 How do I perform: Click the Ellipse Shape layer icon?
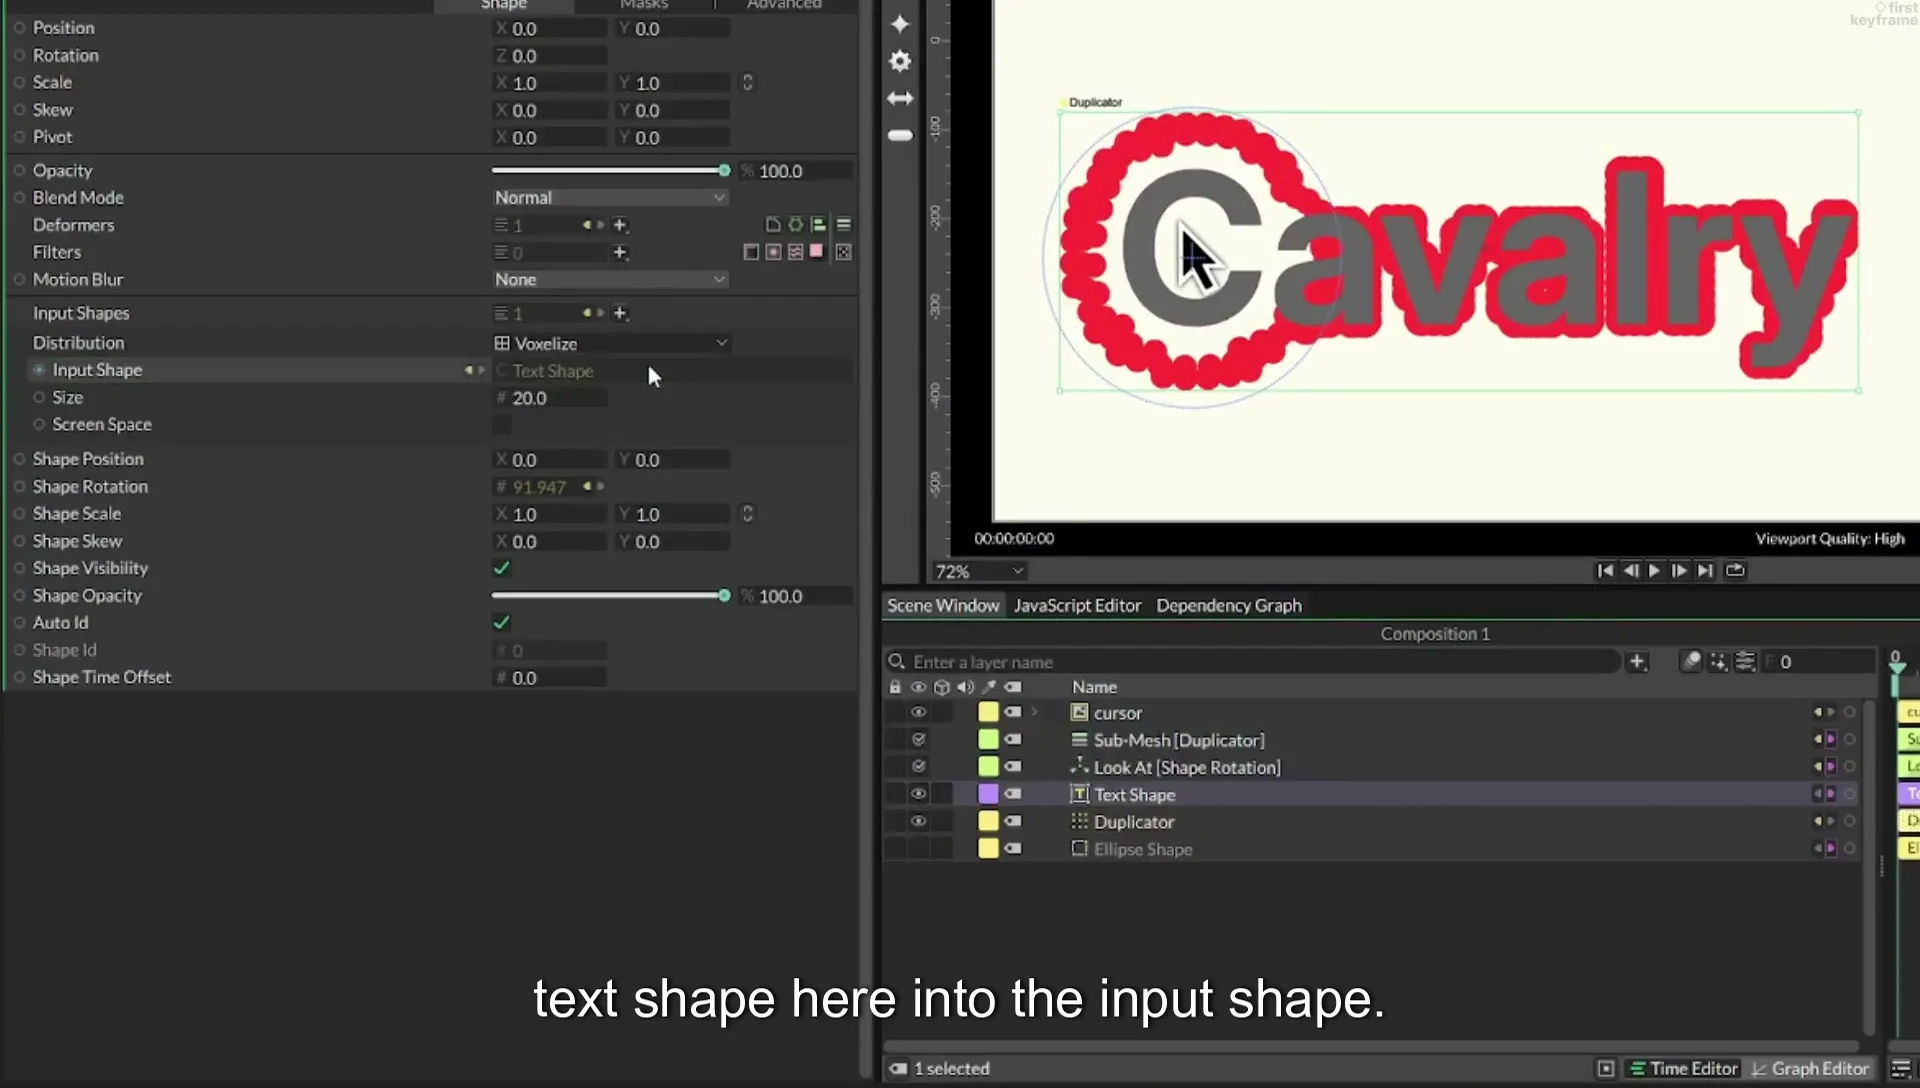click(1079, 848)
